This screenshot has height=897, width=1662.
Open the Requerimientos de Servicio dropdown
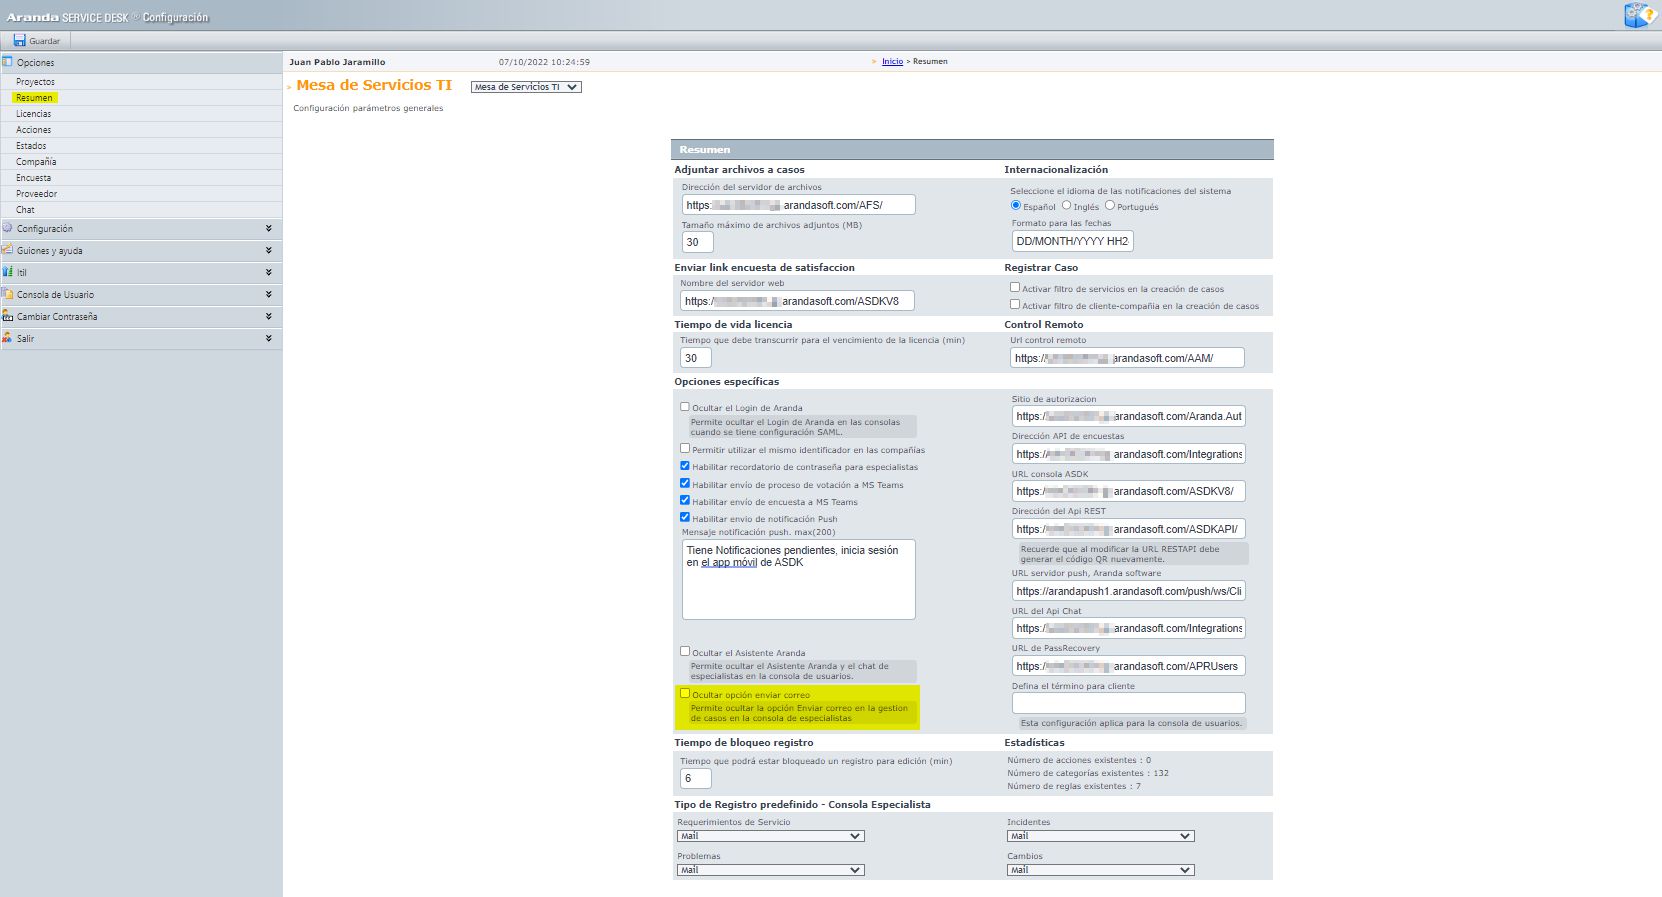coord(770,836)
